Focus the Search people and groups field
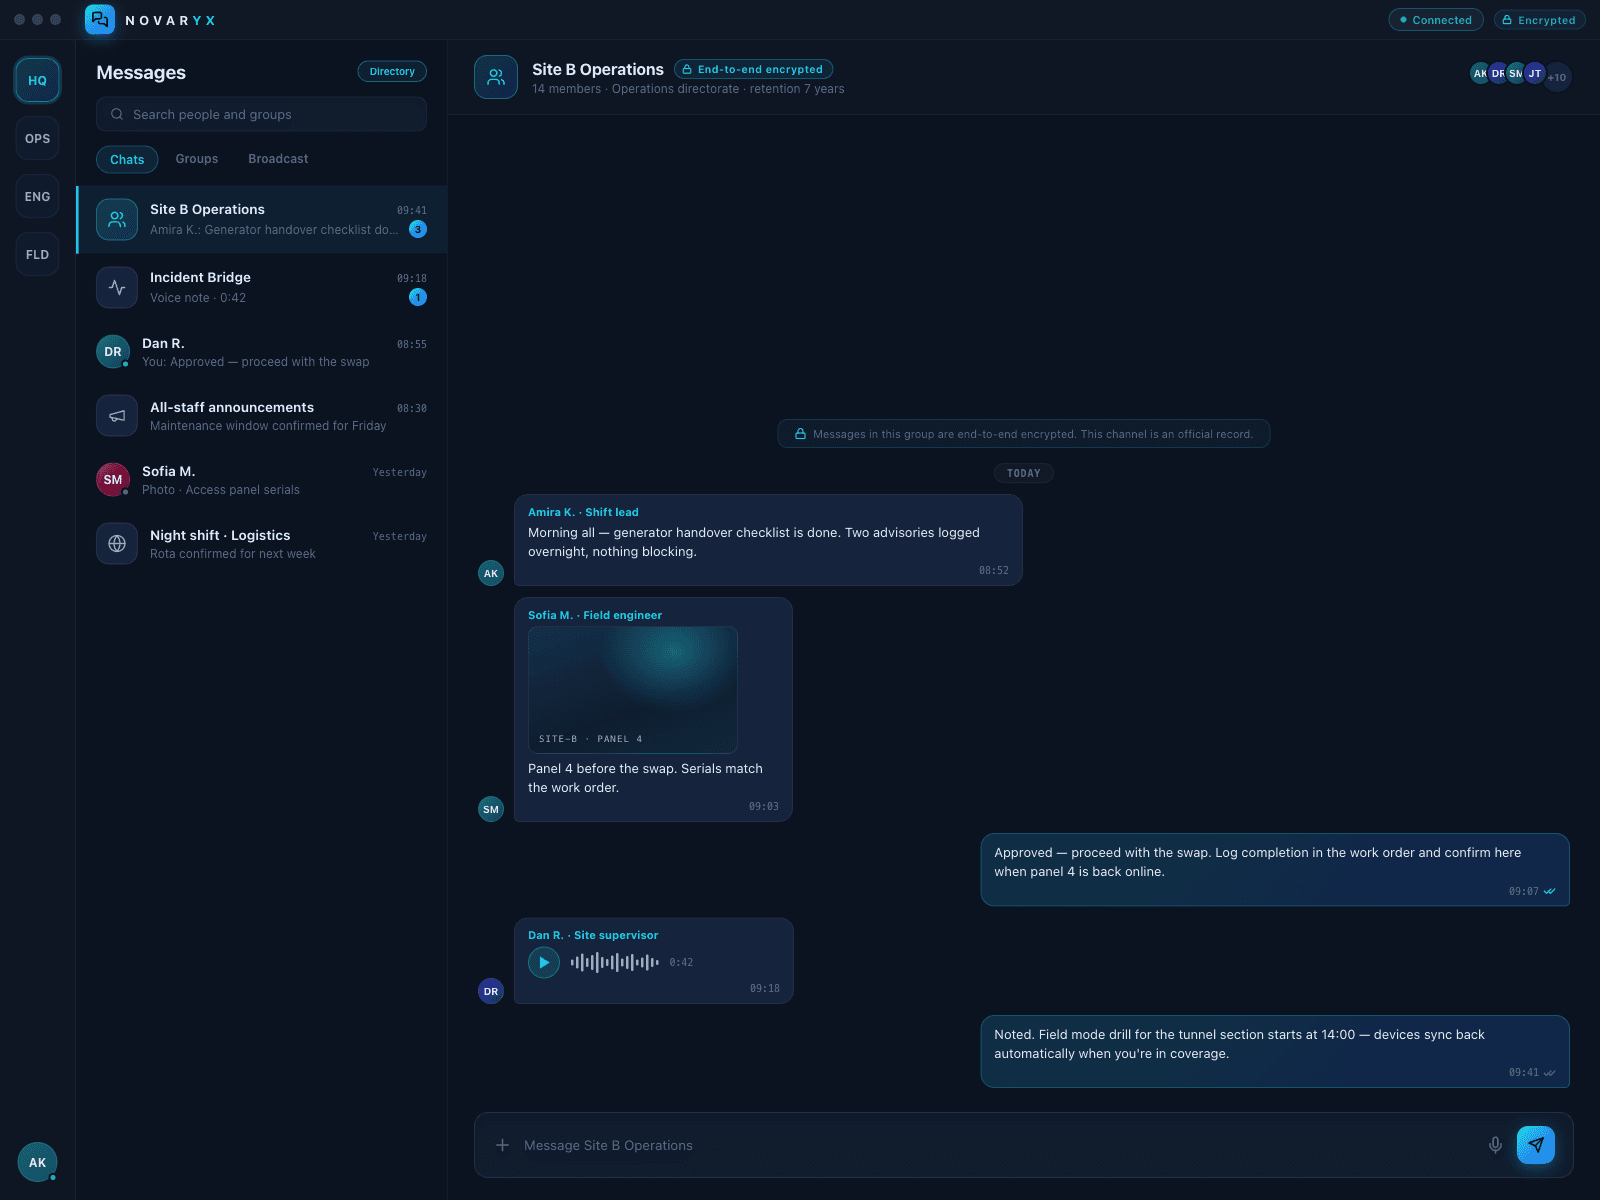 [261, 114]
